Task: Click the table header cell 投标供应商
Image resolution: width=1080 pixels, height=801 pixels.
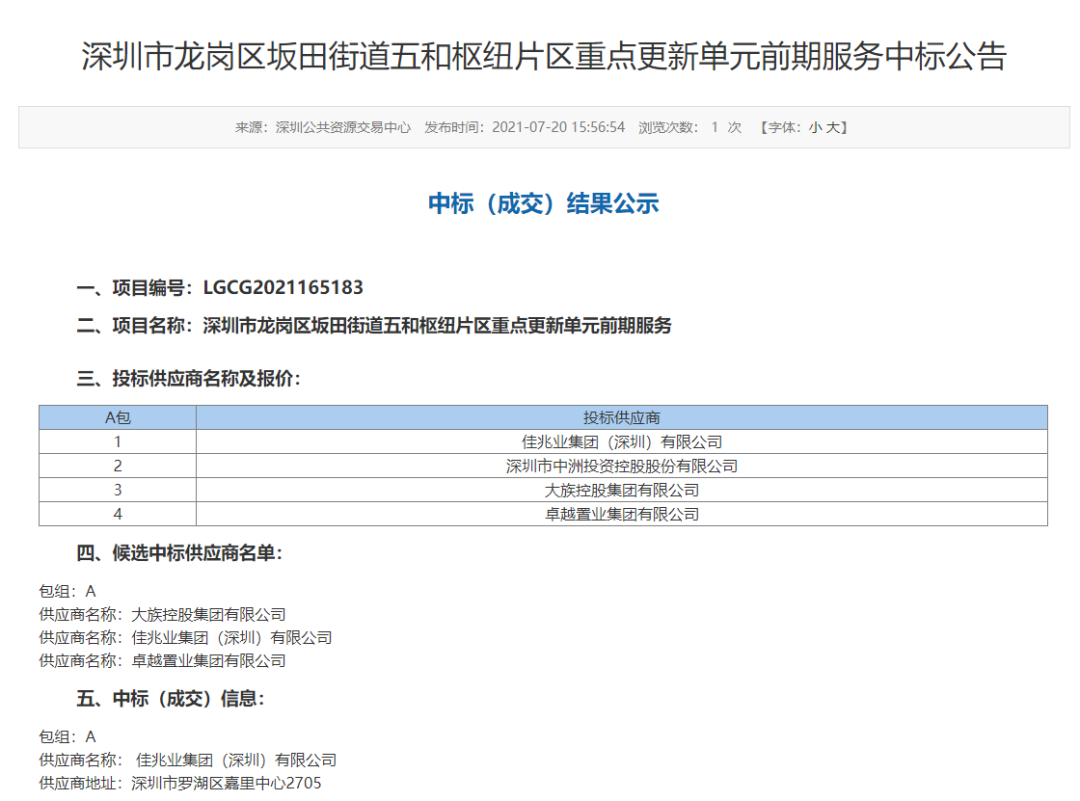Action: coord(622,417)
